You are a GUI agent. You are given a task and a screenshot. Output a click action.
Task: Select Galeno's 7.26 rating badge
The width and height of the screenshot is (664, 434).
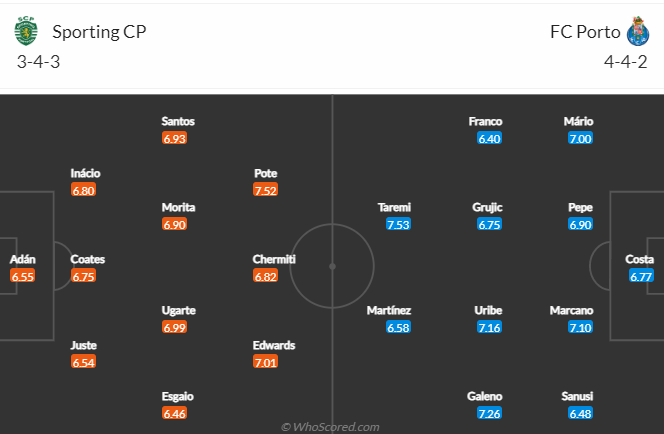[489, 413]
